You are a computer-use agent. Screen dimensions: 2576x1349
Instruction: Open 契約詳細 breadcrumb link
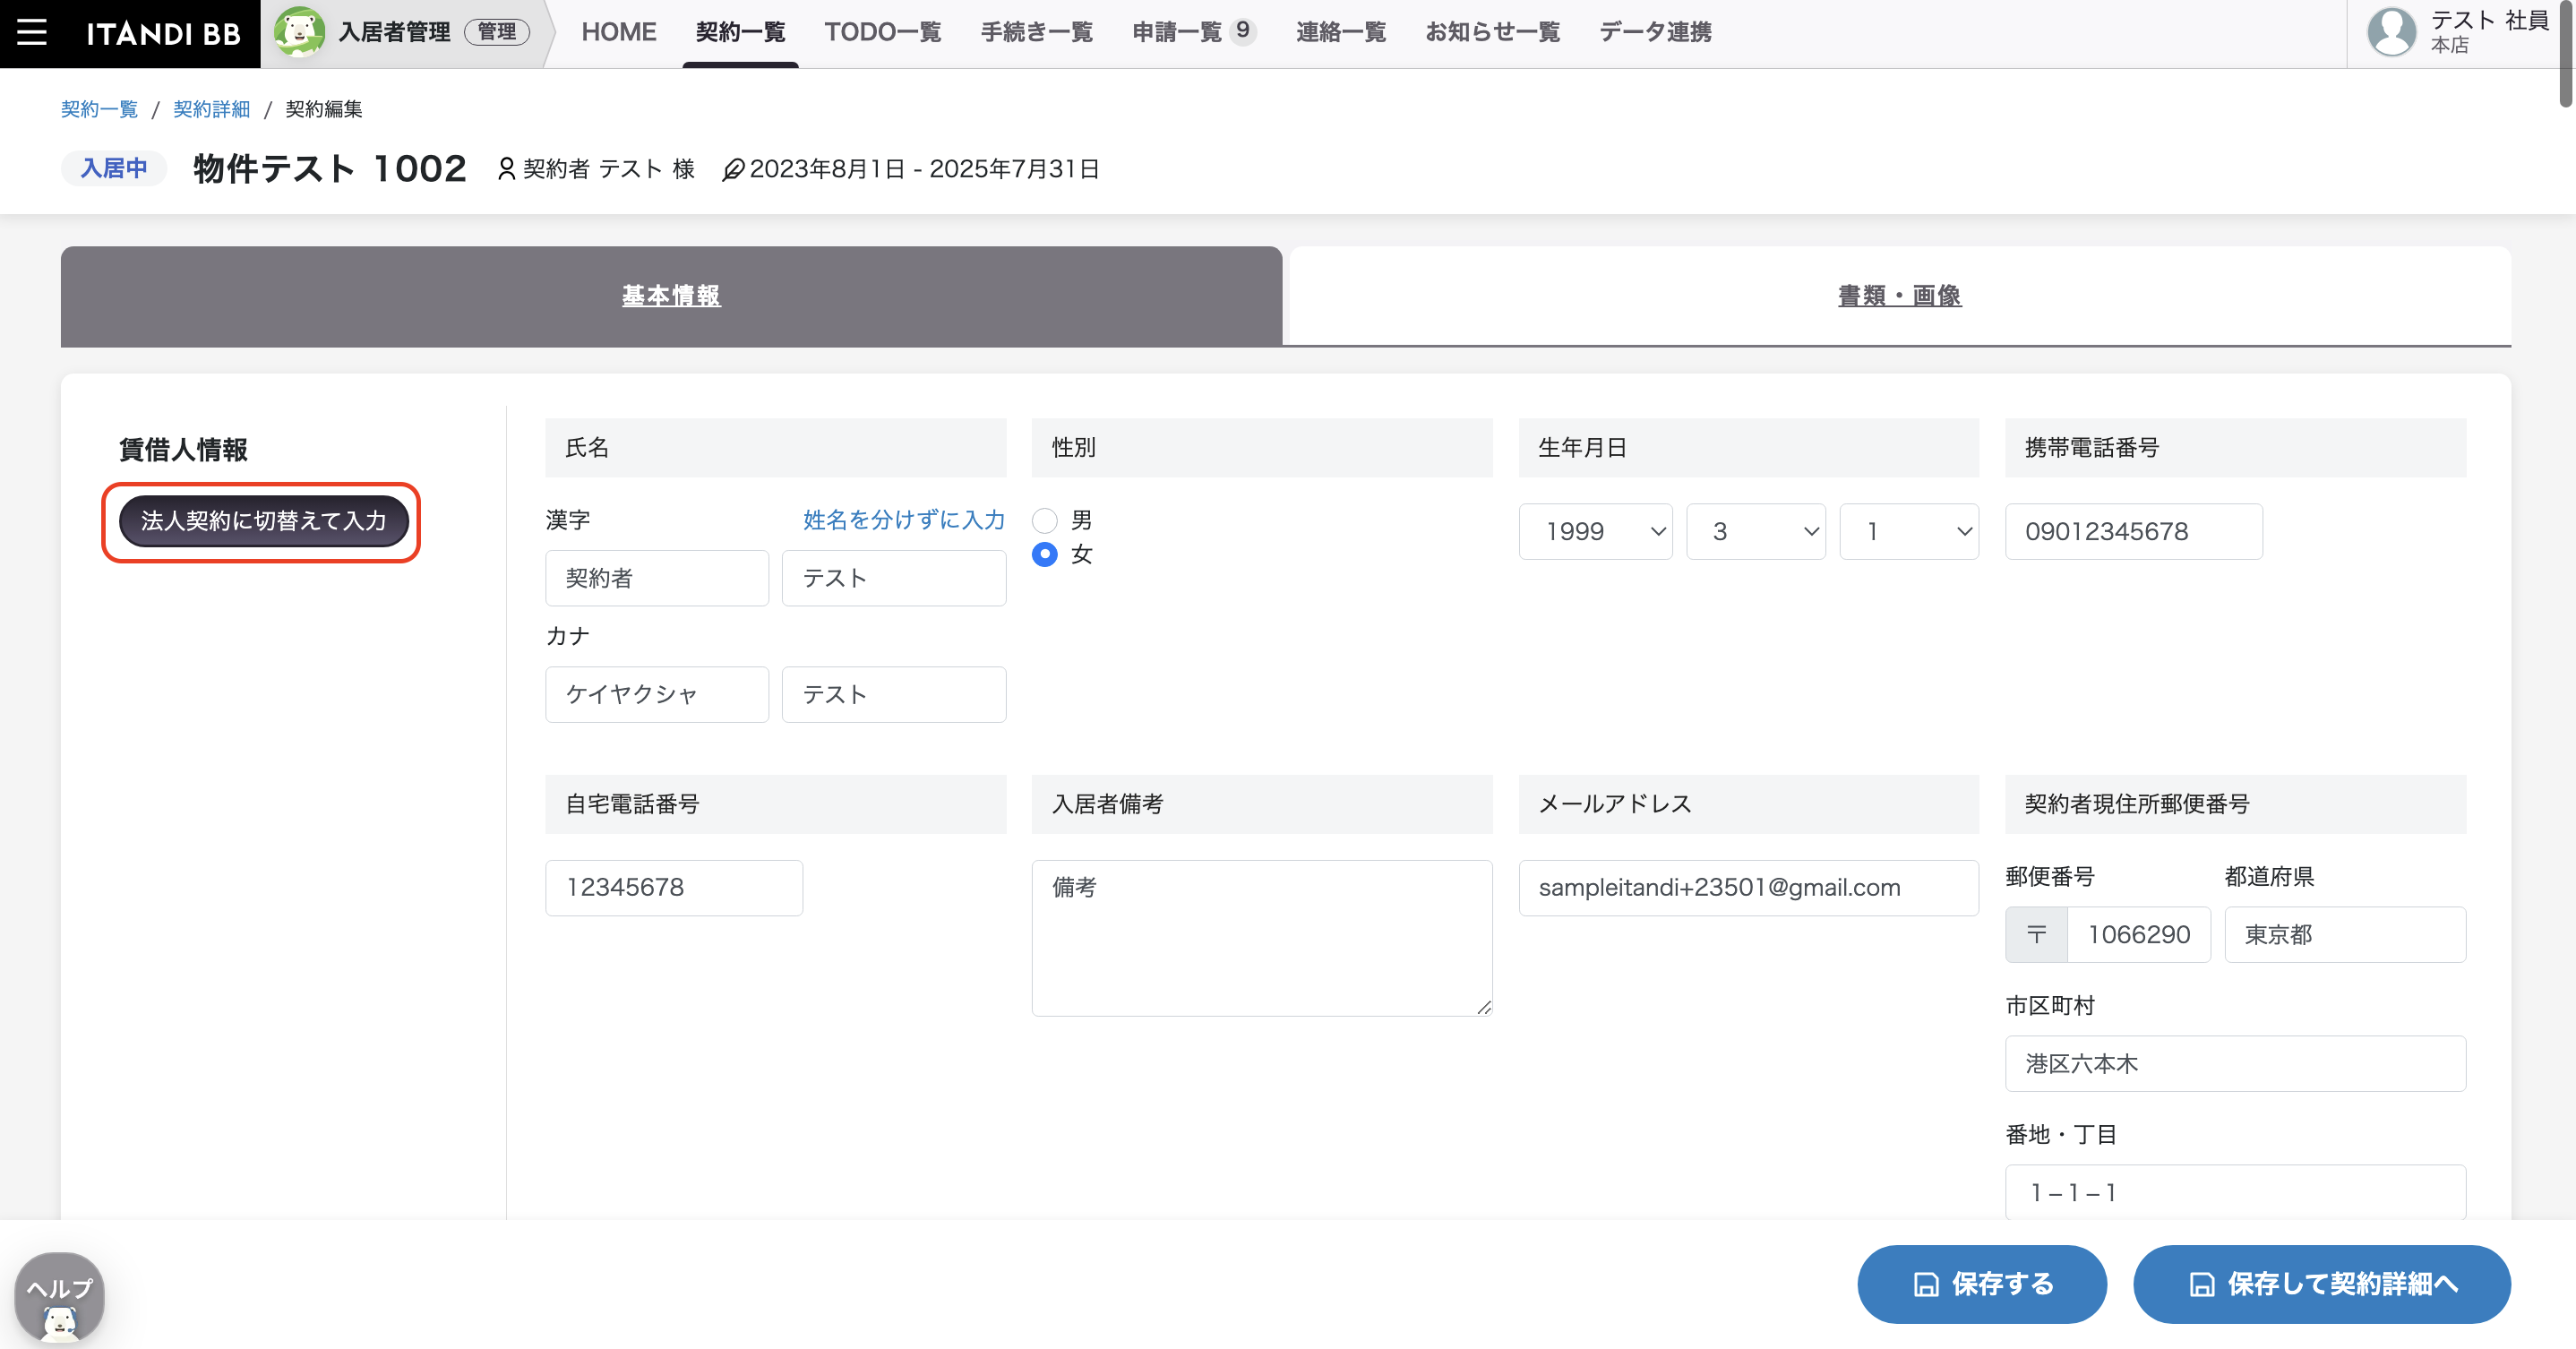(x=212, y=109)
